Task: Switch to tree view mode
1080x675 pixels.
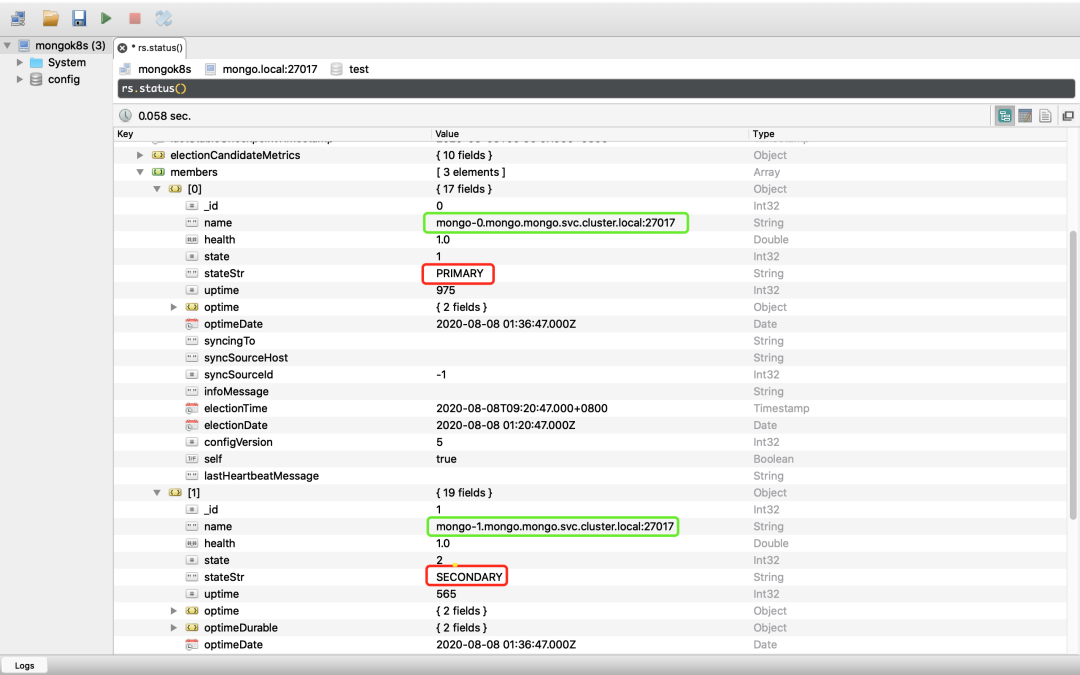Action: tap(1005, 116)
